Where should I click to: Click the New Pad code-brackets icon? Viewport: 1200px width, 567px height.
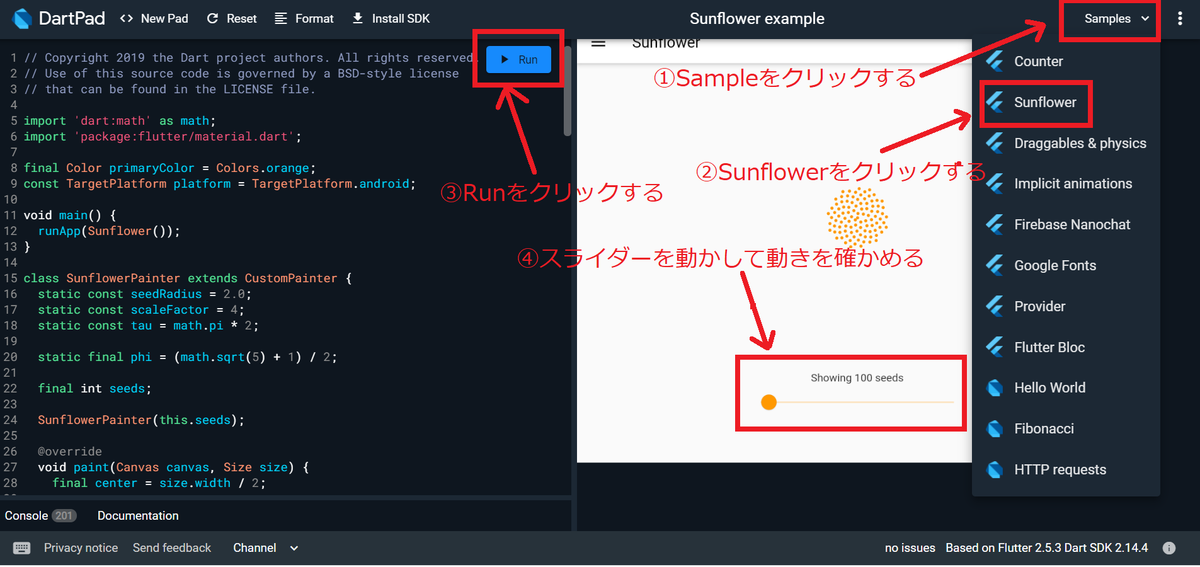click(126, 19)
